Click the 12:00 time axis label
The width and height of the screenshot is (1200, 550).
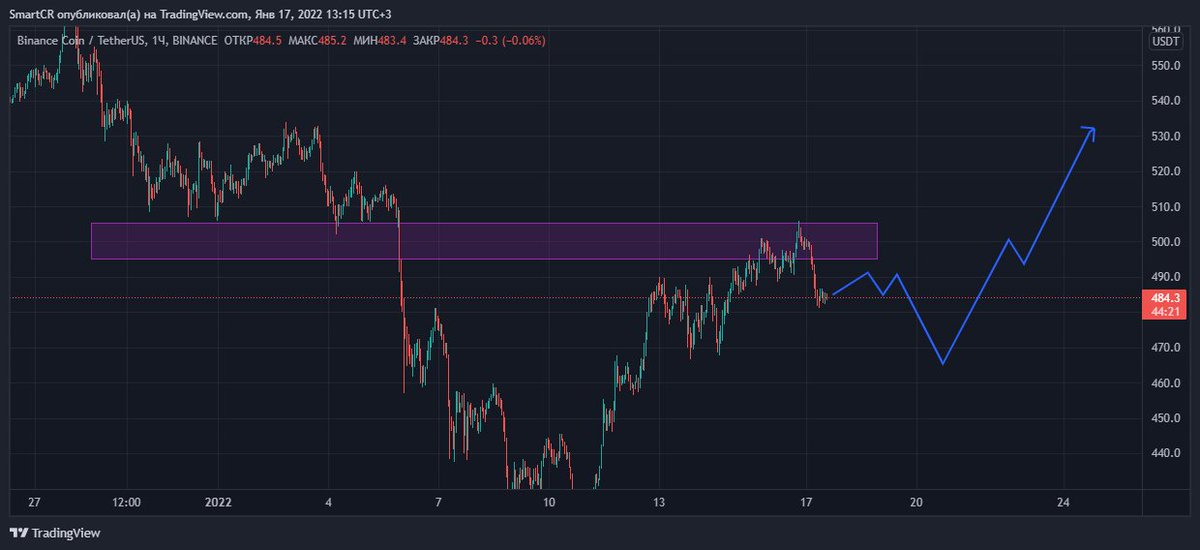pyautogui.click(x=126, y=502)
